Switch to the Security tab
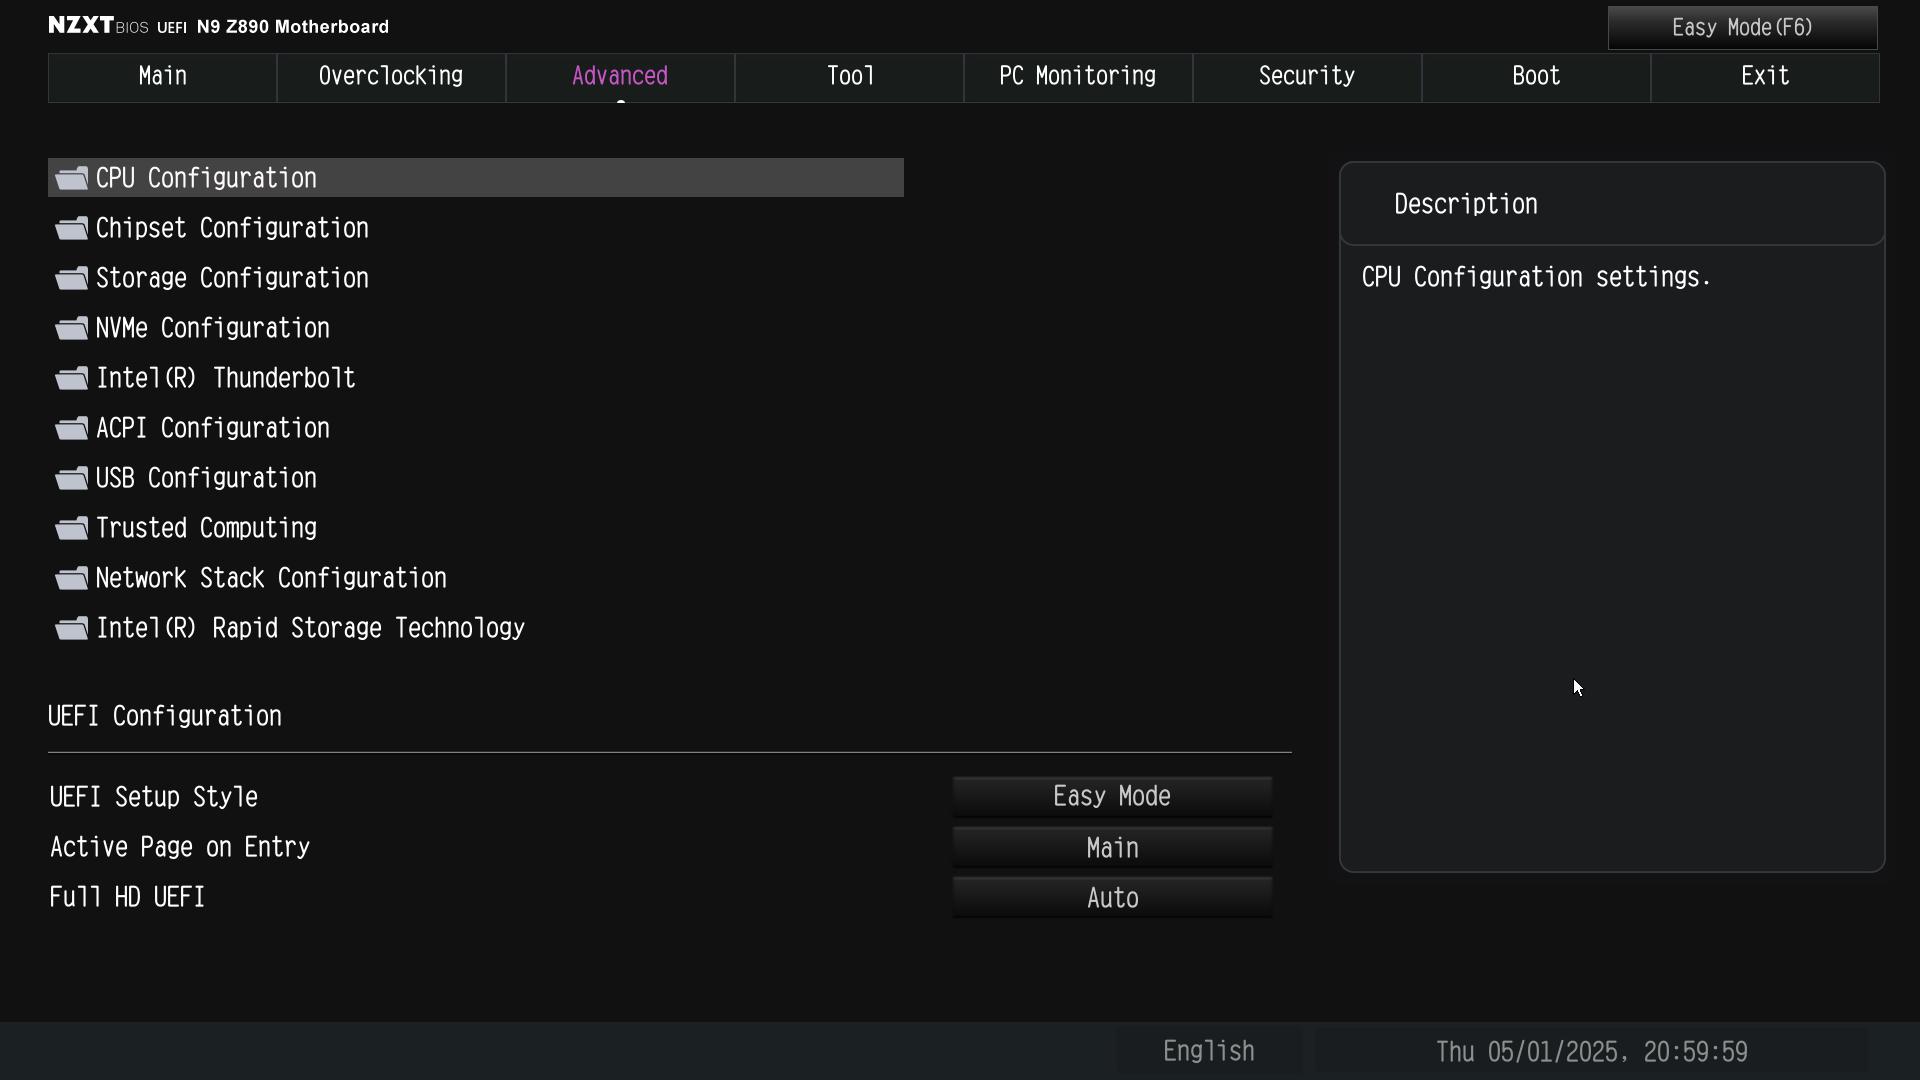 (1307, 77)
